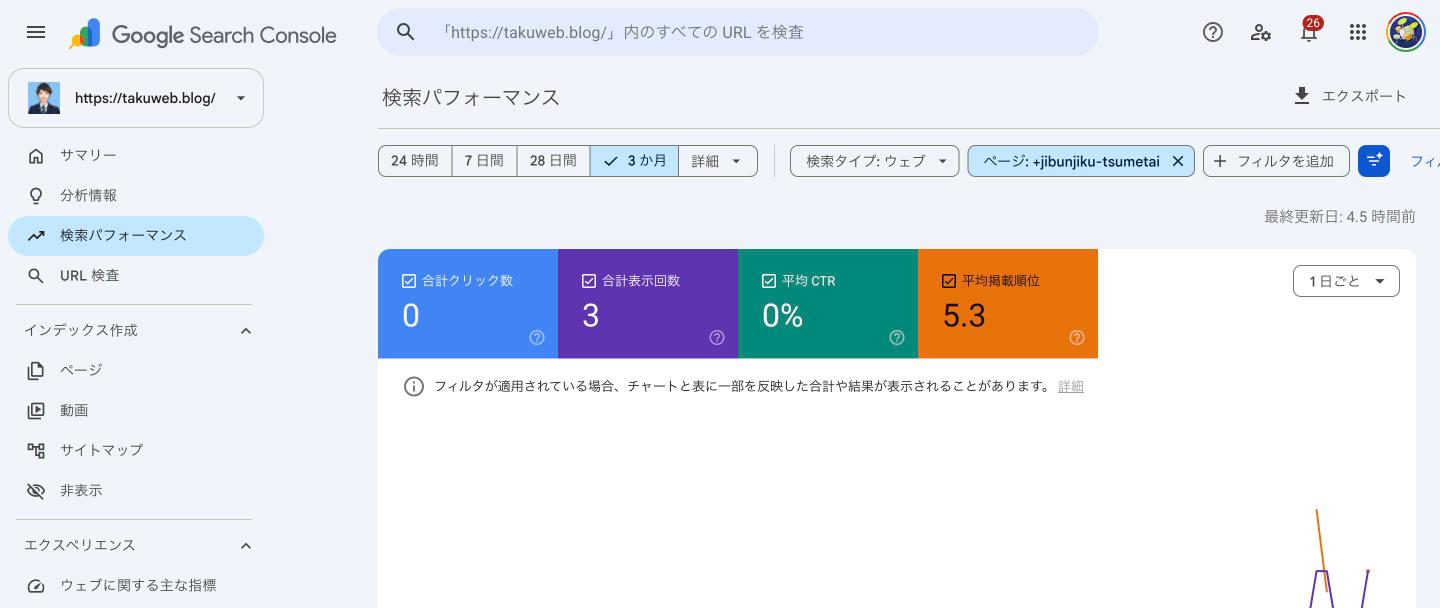Click the 検索パフォーマンス page heading

coord(471,97)
